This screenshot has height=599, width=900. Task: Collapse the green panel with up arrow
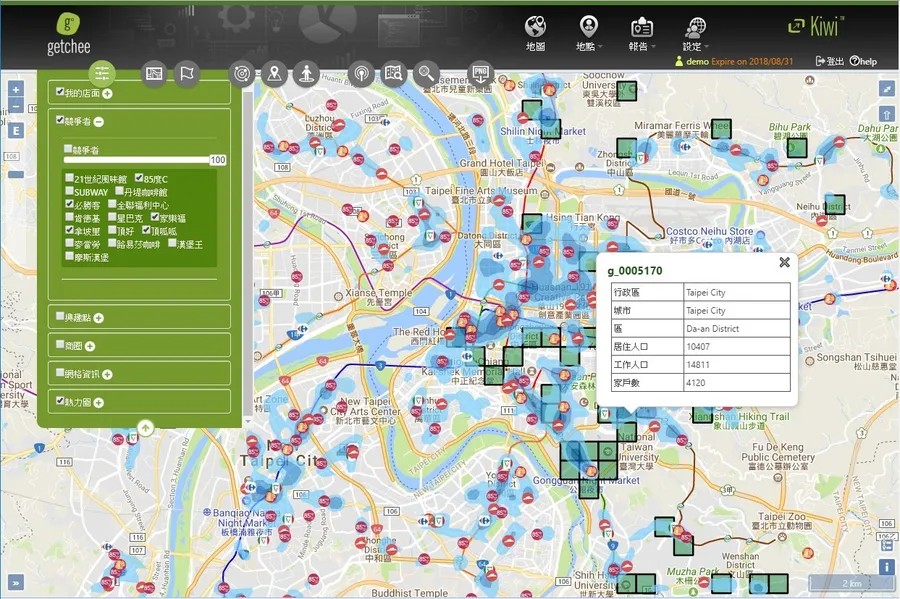tap(146, 427)
